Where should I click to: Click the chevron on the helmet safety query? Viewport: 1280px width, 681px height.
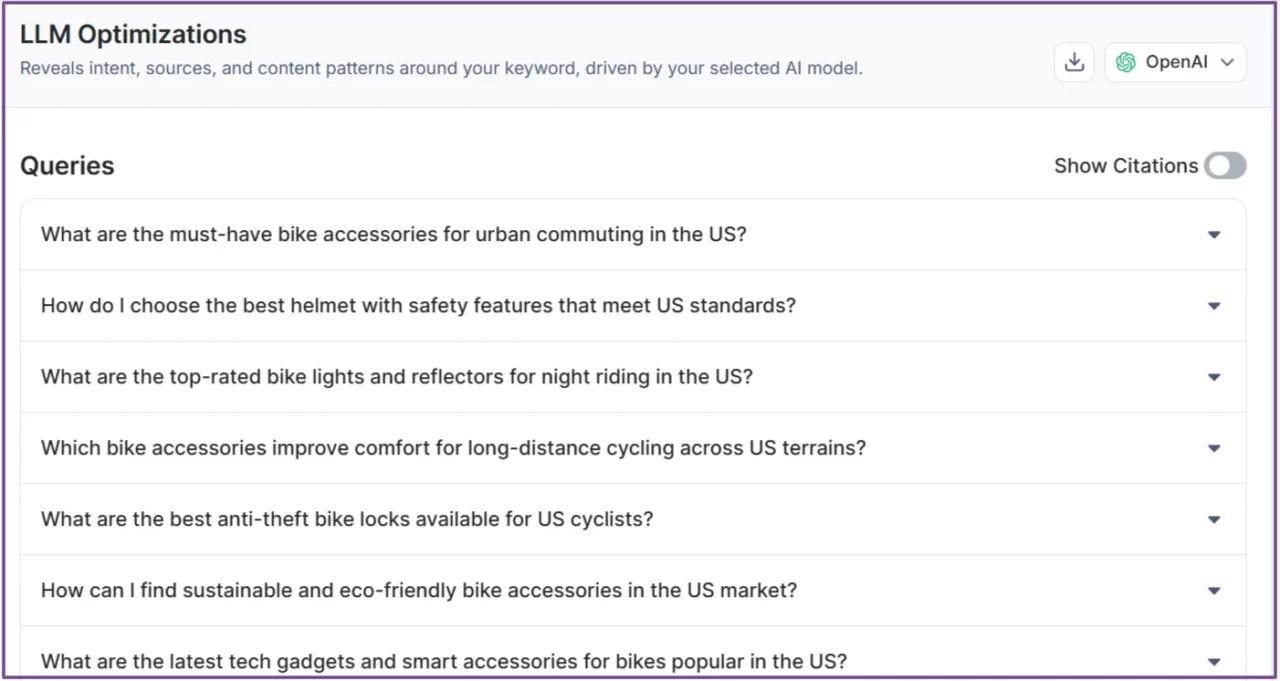click(1213, 306)
